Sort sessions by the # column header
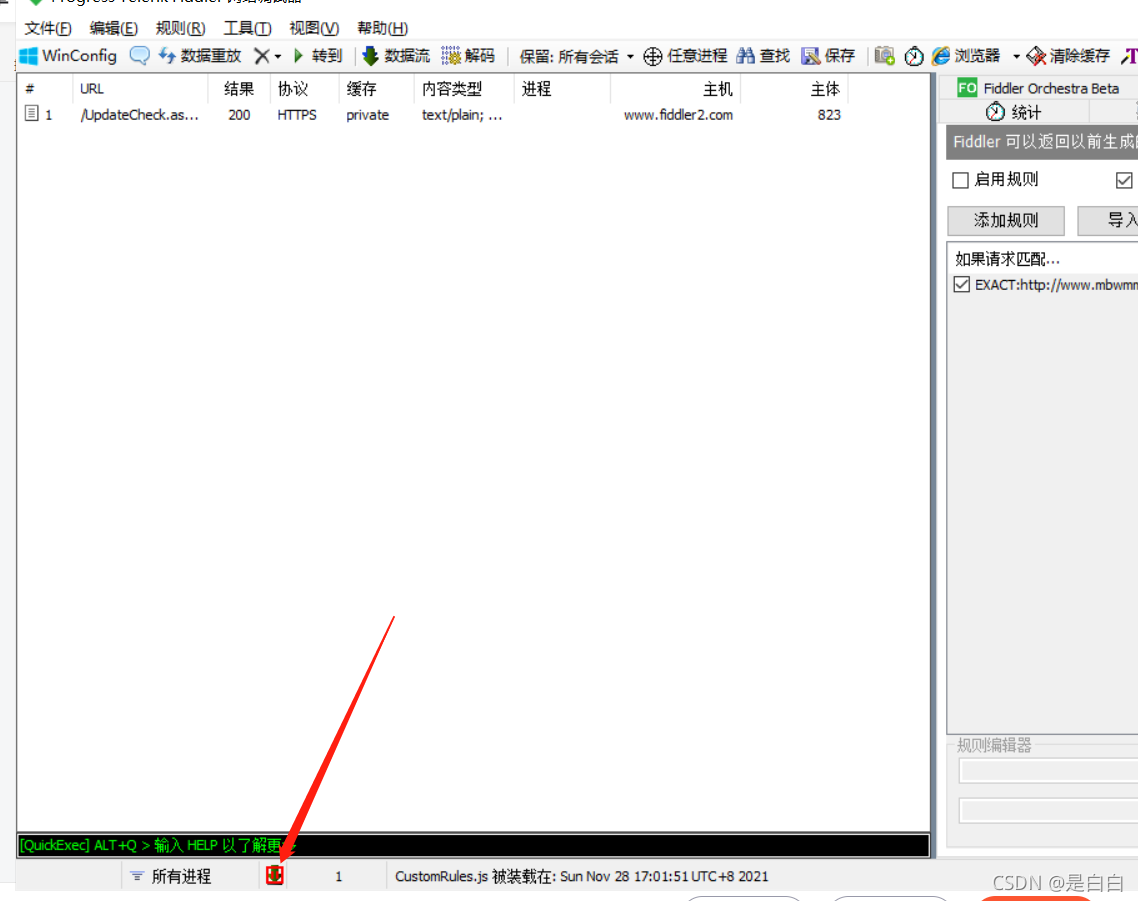 [x=45, y=89]
